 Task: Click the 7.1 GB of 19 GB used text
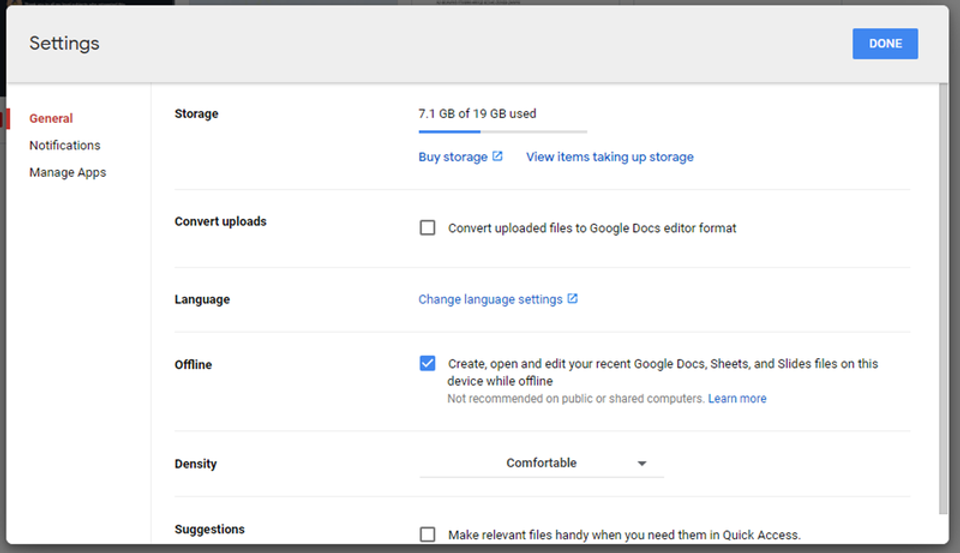click(477, 114)
